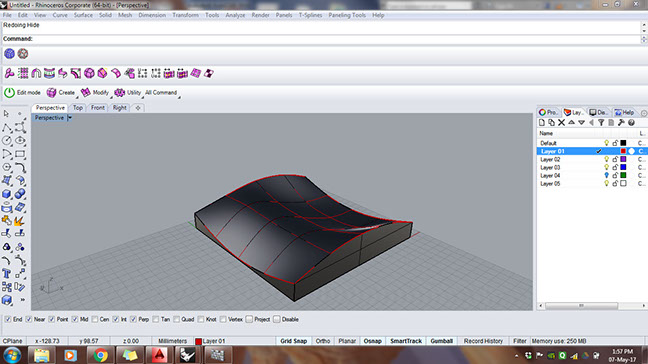Select the Text object tool
The width and height of the screenshot is (648, 364).
(7, 274)
